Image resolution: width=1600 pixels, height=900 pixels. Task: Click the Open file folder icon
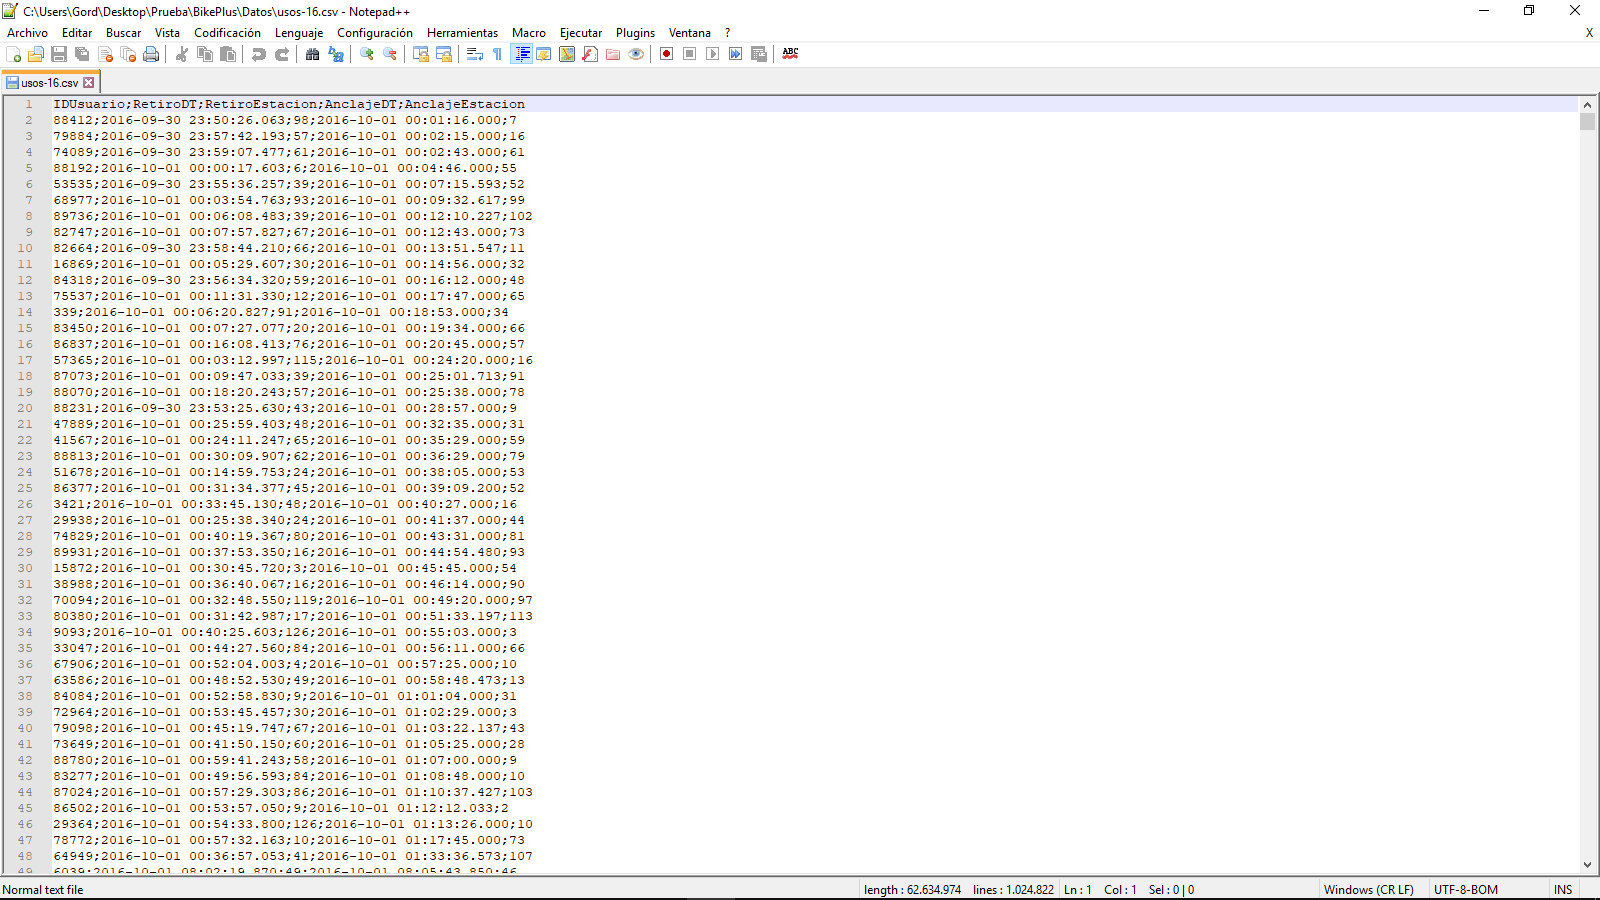pyautogui.click(x=36, y=54)
